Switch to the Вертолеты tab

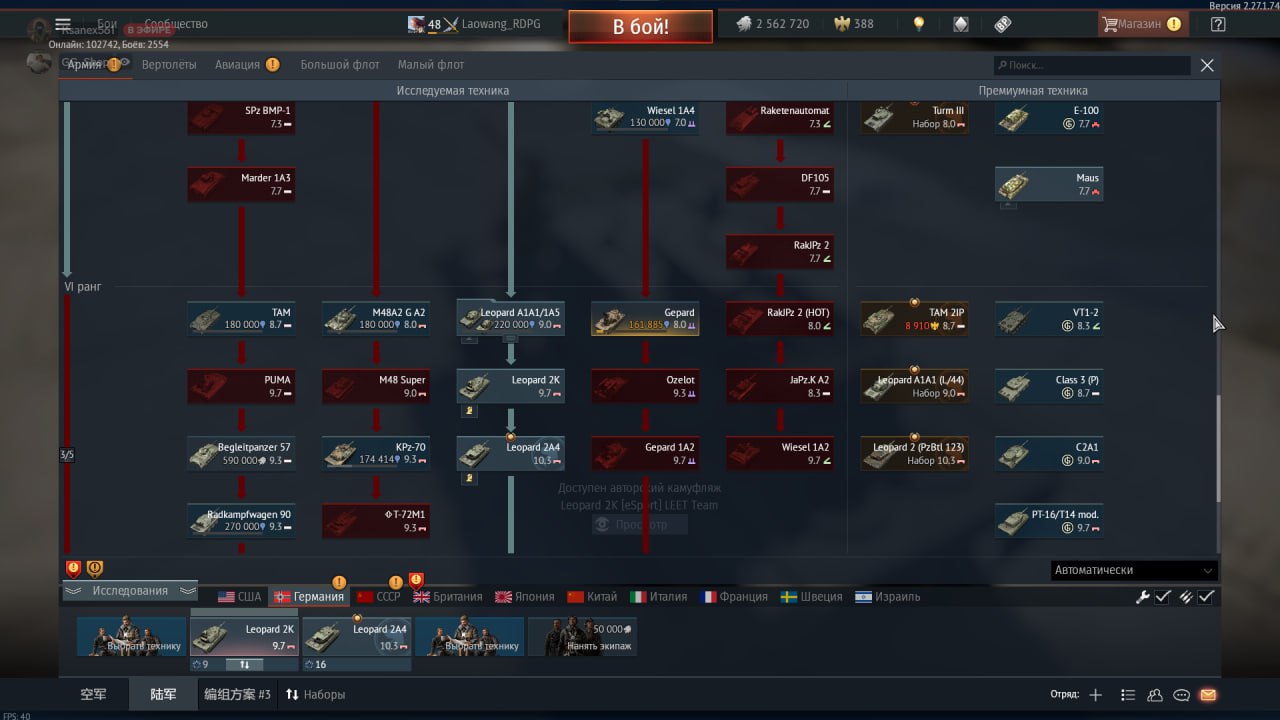tap(169, 65)
